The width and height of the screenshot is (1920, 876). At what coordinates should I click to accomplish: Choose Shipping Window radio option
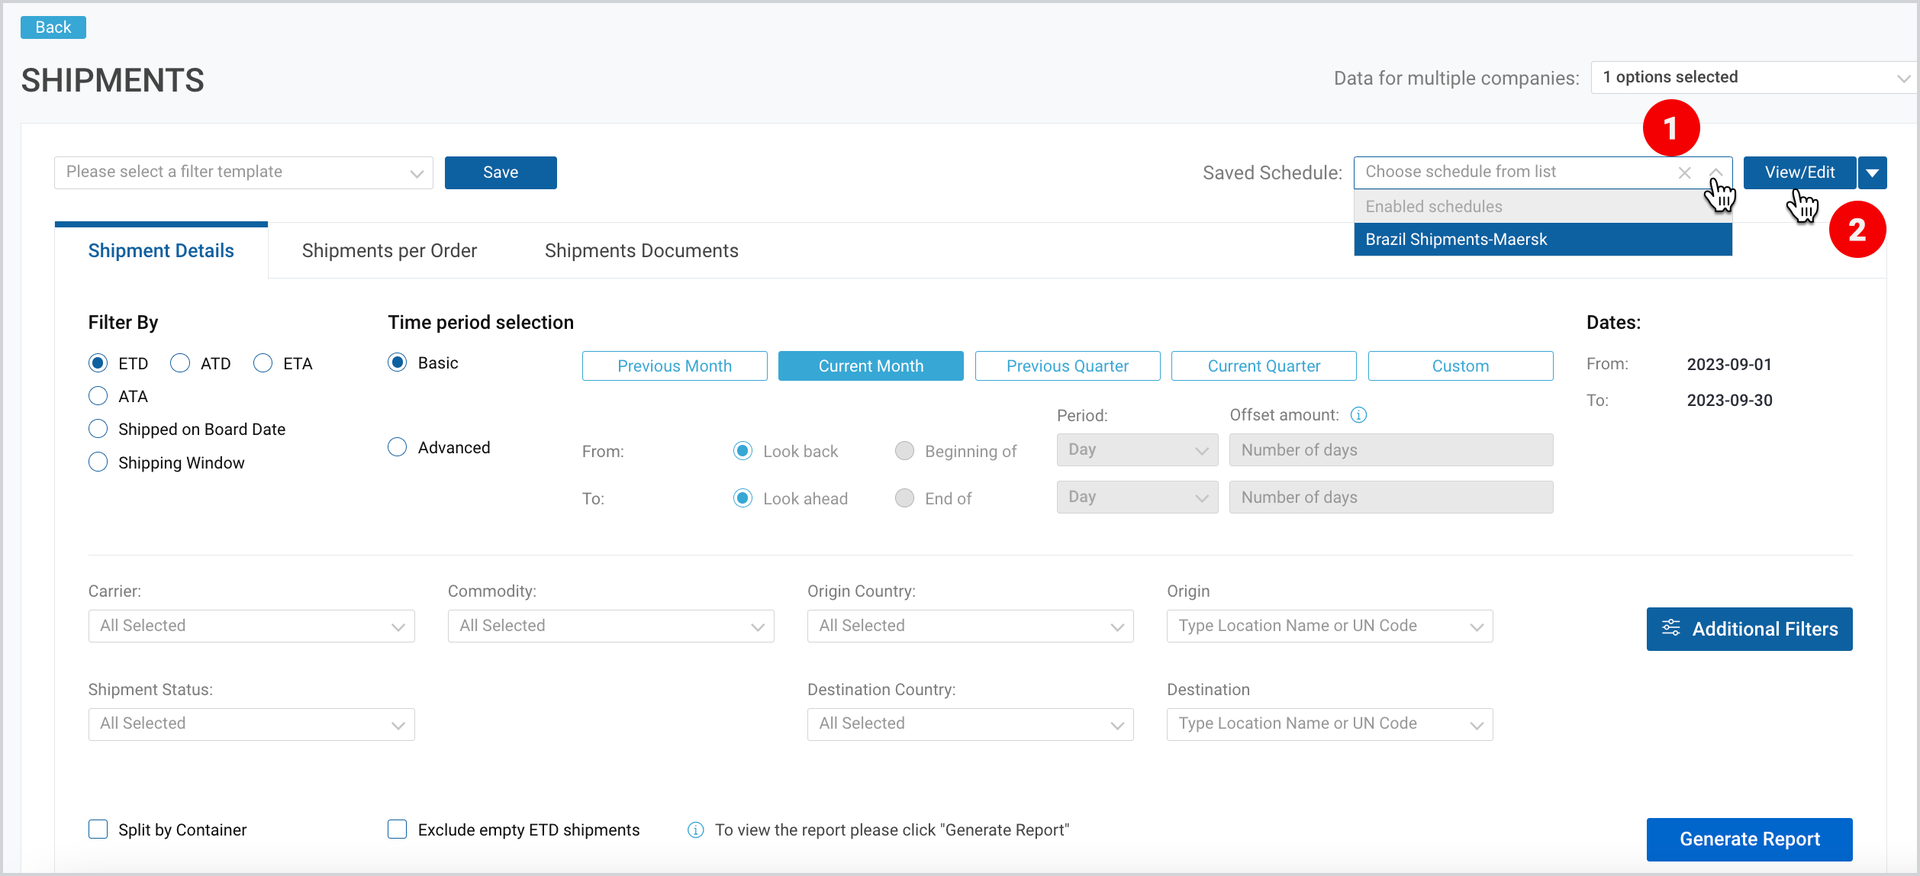click(x=98, y=462)
